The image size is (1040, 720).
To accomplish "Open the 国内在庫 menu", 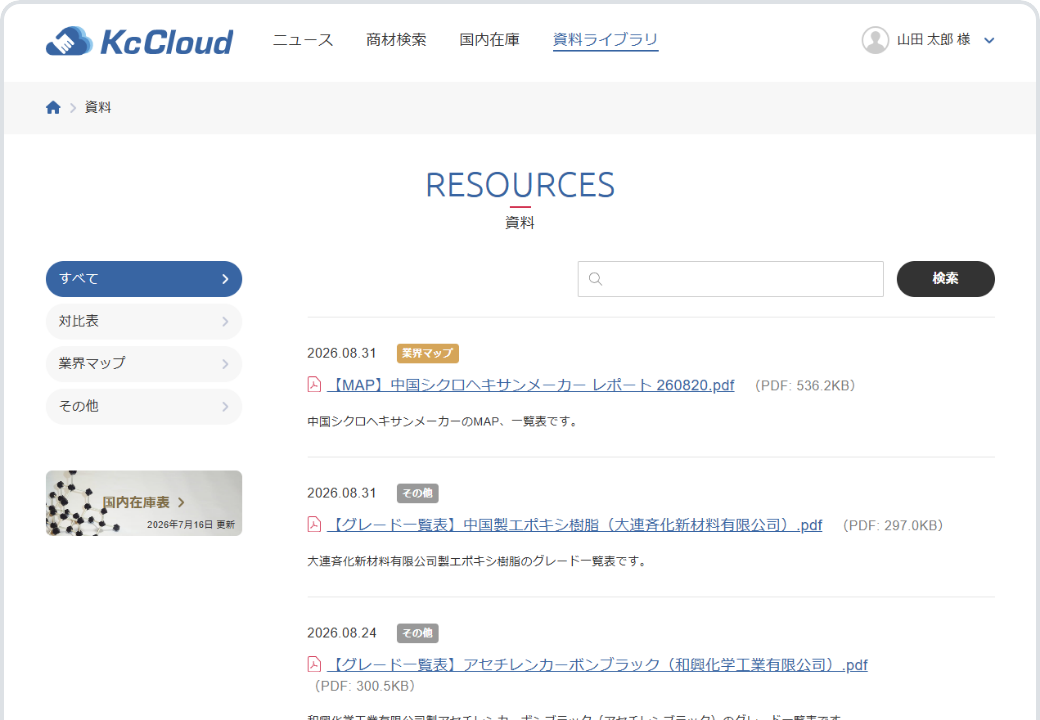I will tap(489, 40).
